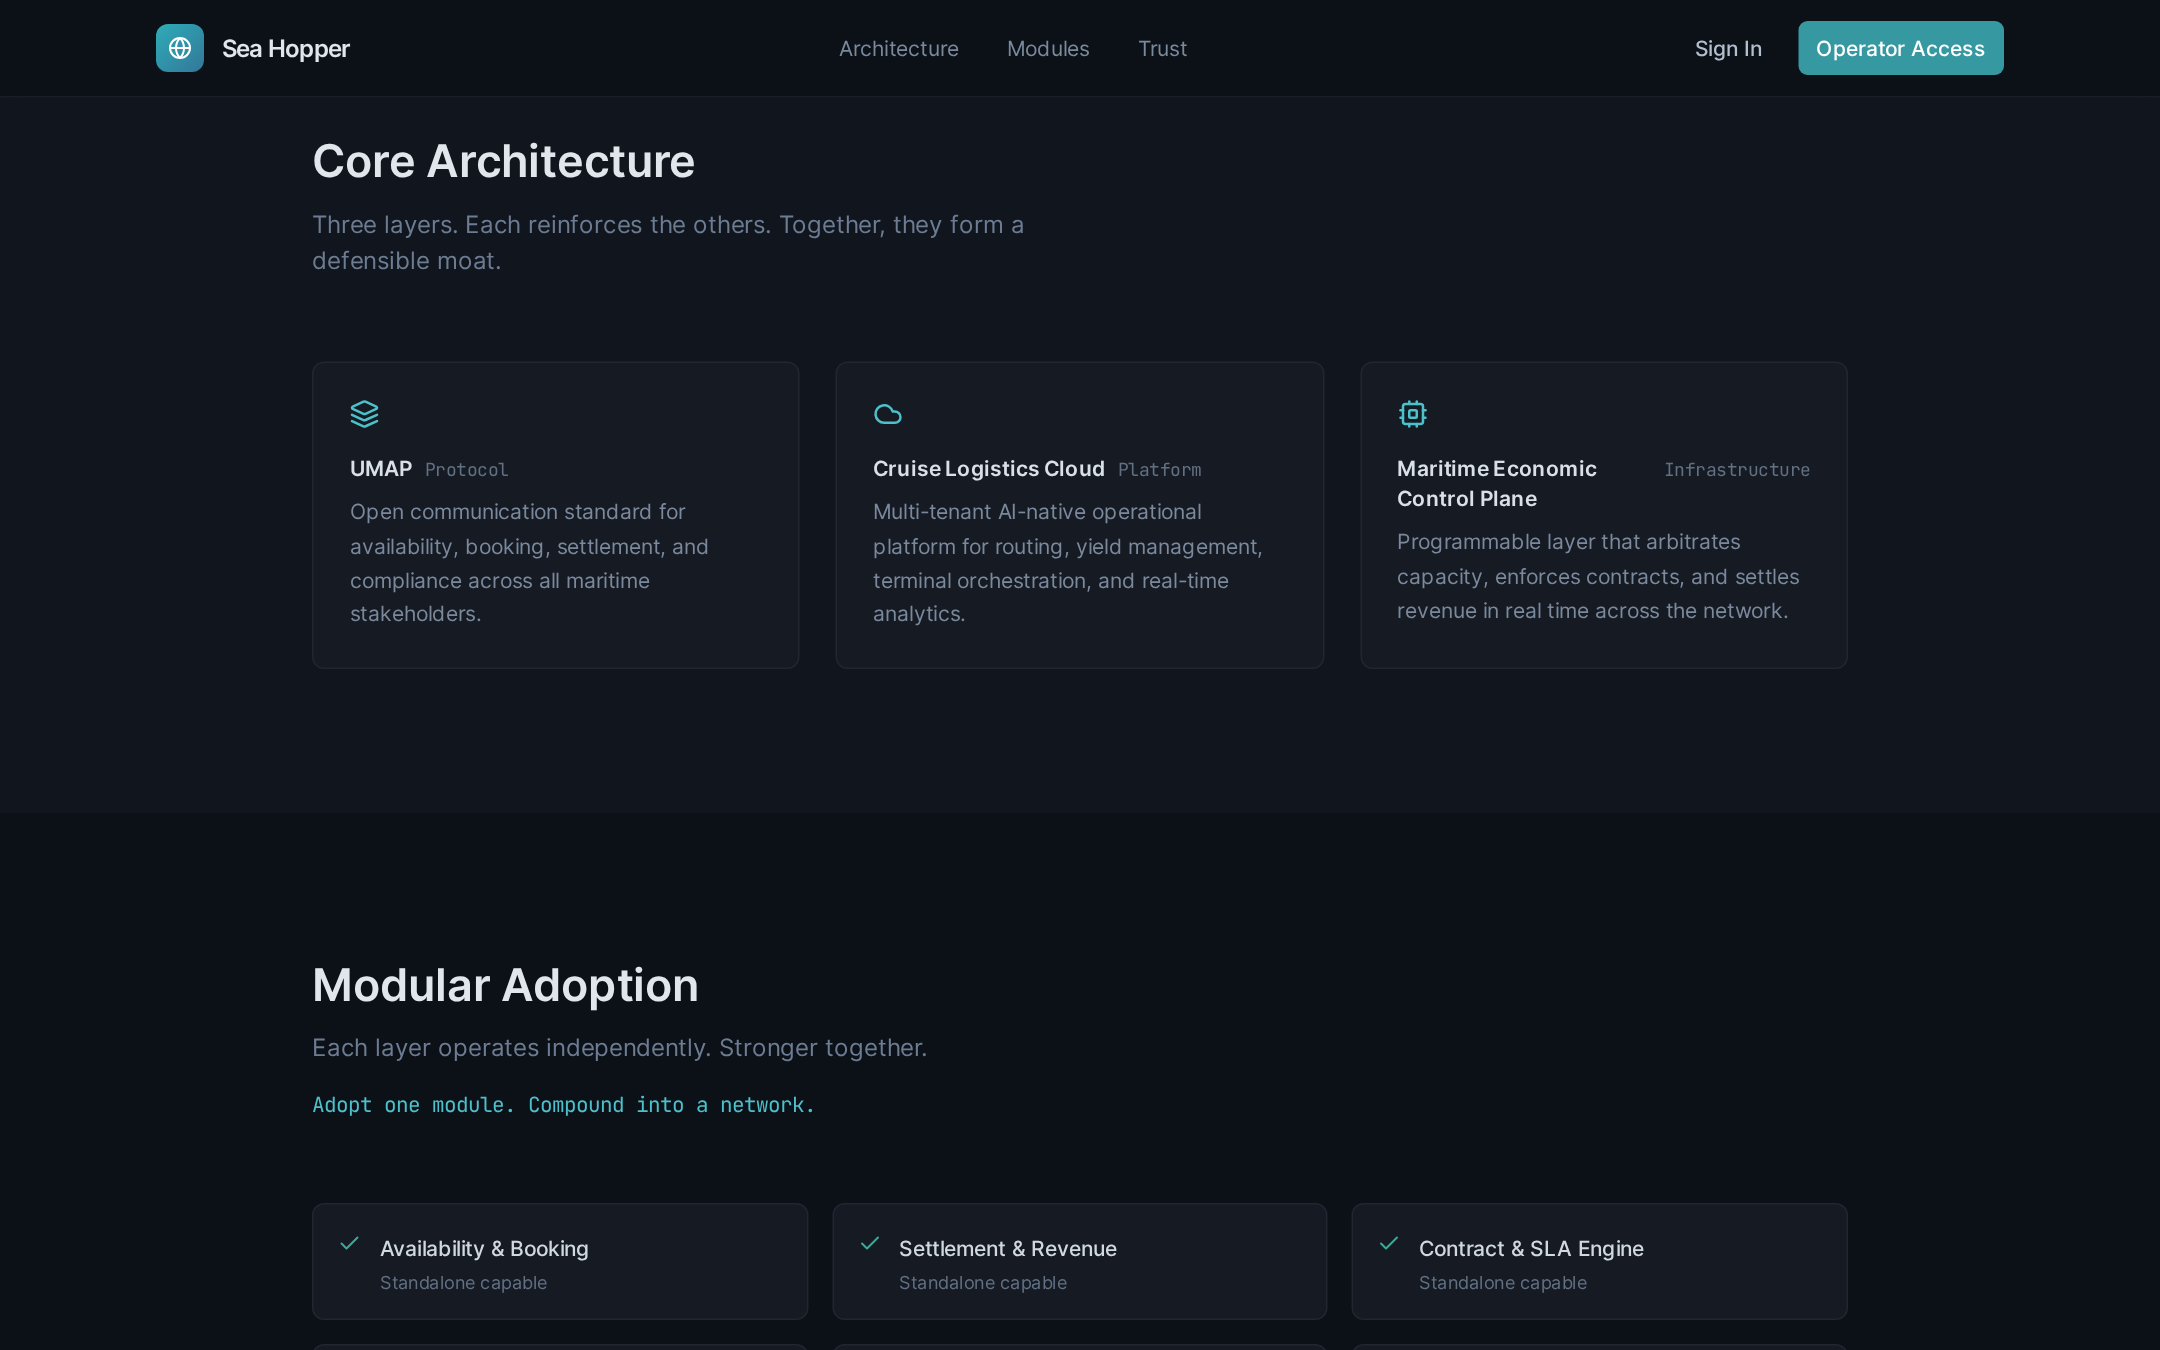Open the Architecture nav menu item

(899, 48)
